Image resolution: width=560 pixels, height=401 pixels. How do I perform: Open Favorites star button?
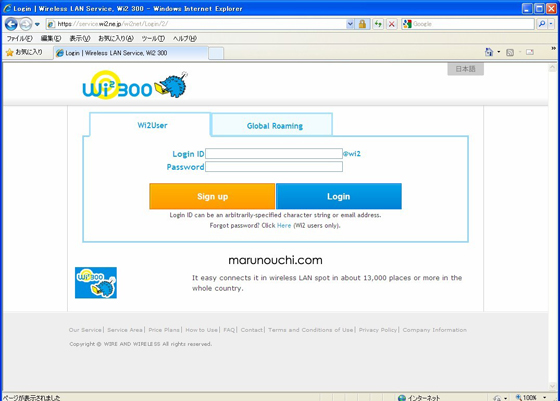click(24, 52)
